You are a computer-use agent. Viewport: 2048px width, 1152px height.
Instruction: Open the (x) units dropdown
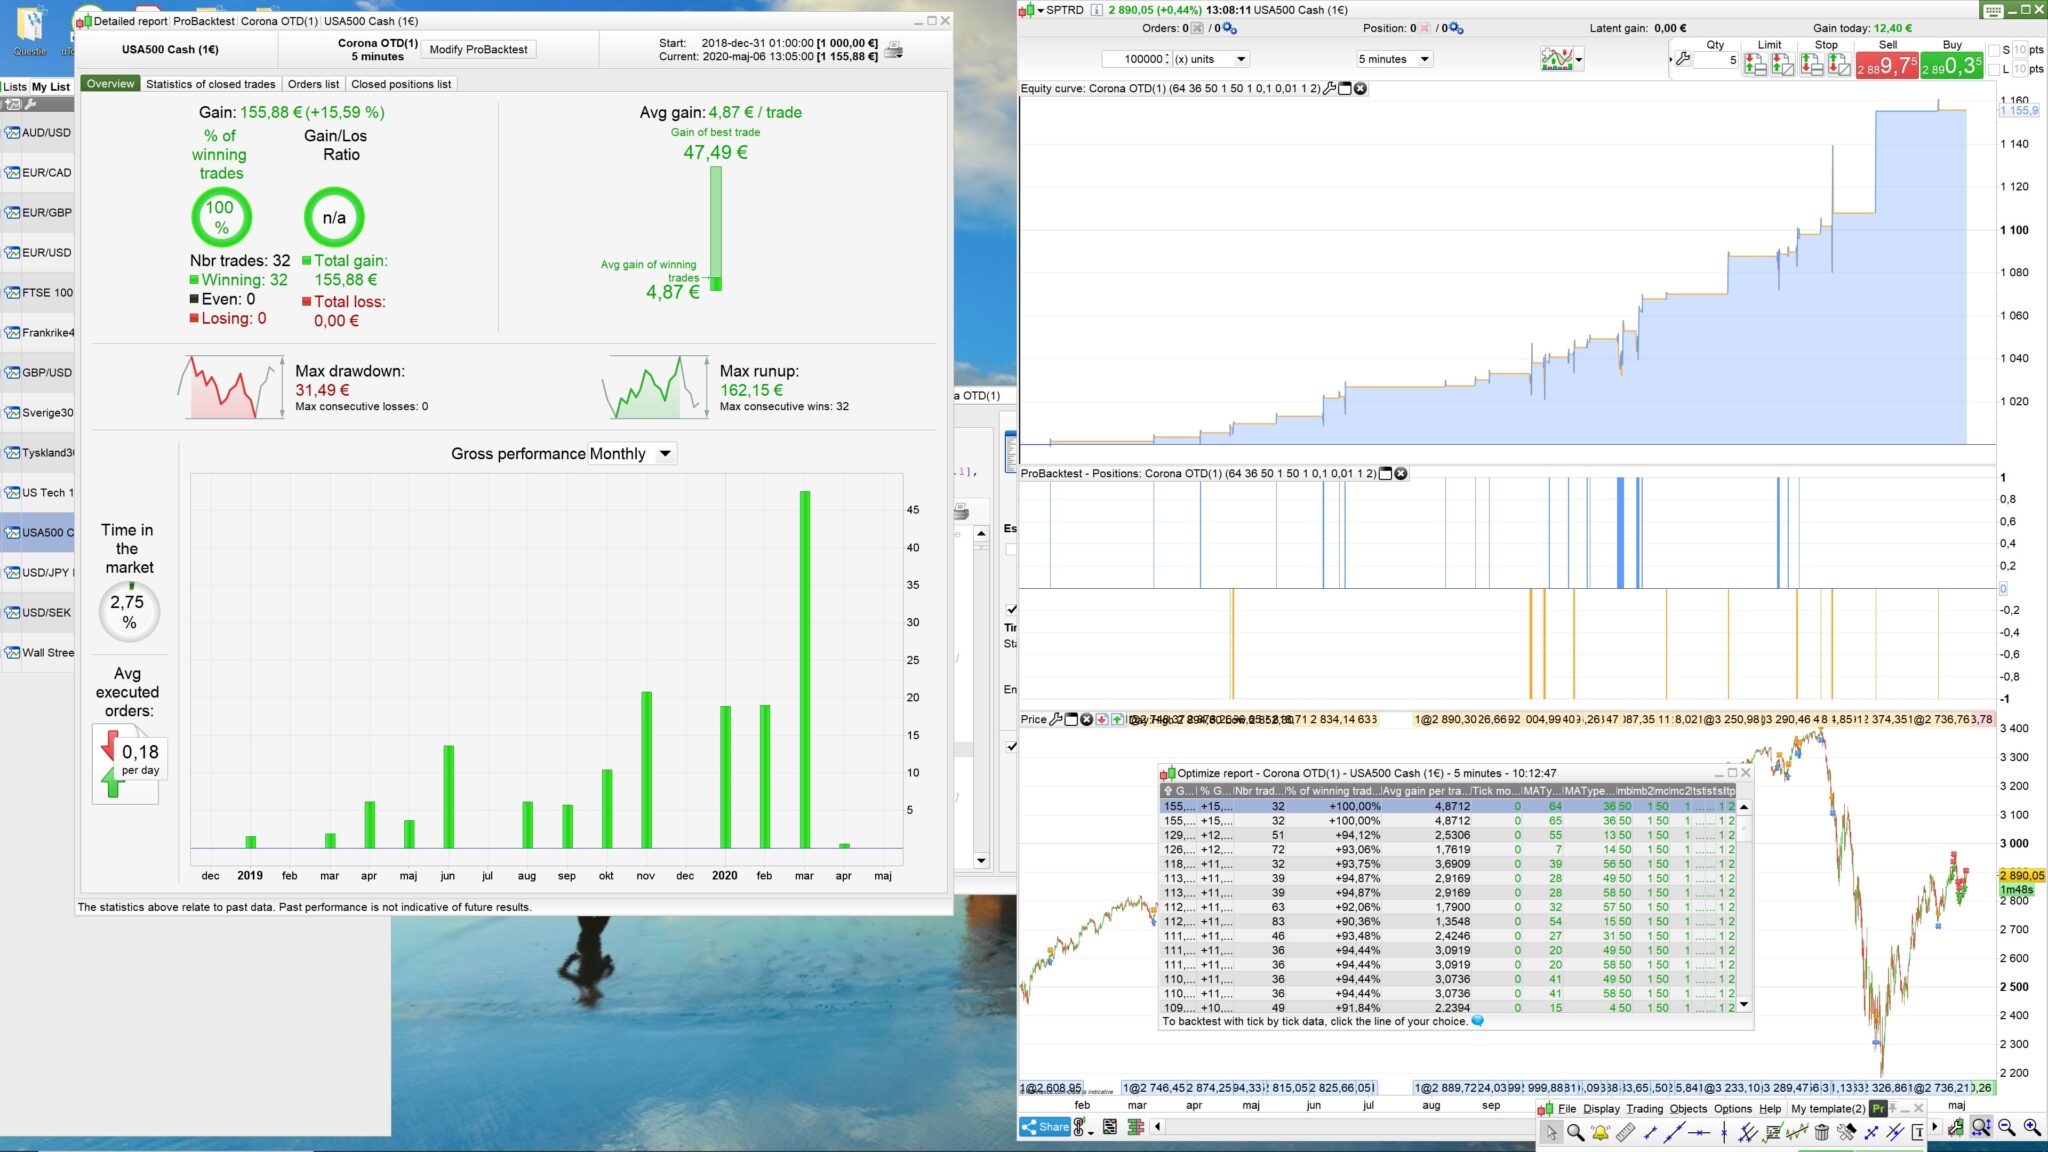pos(1210,59)
